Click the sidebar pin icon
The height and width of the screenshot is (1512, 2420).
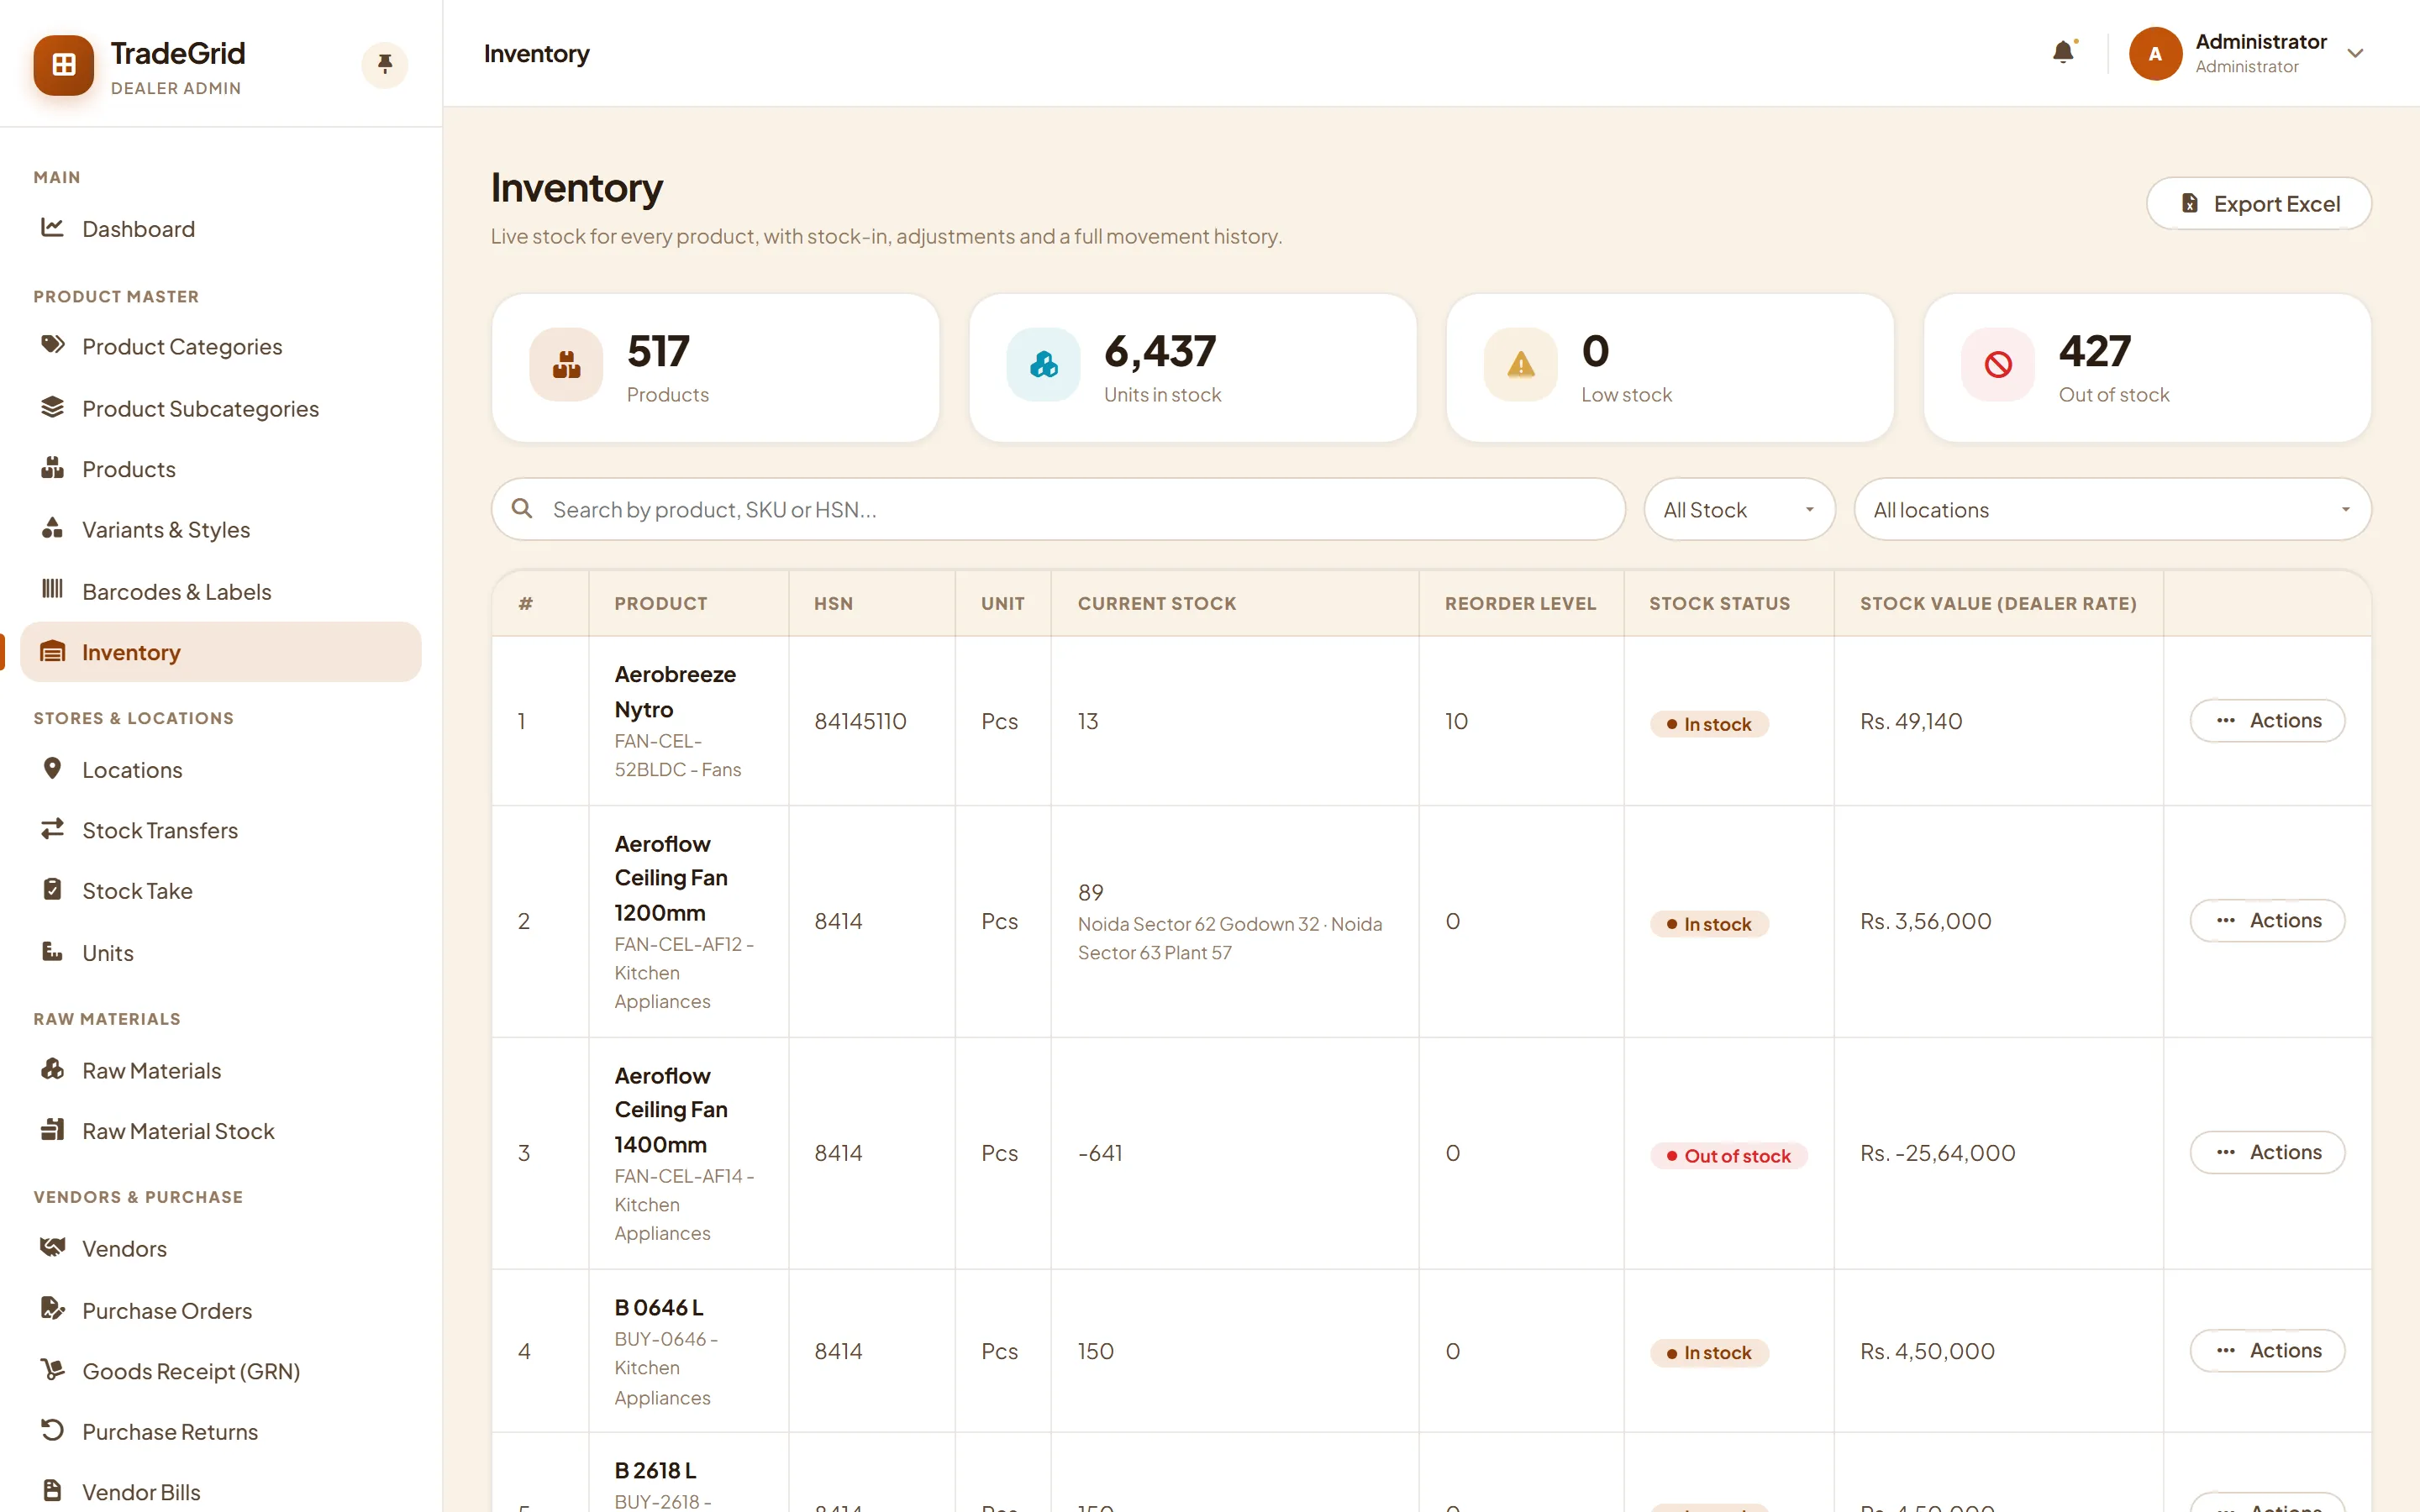[x=385, y=65]
